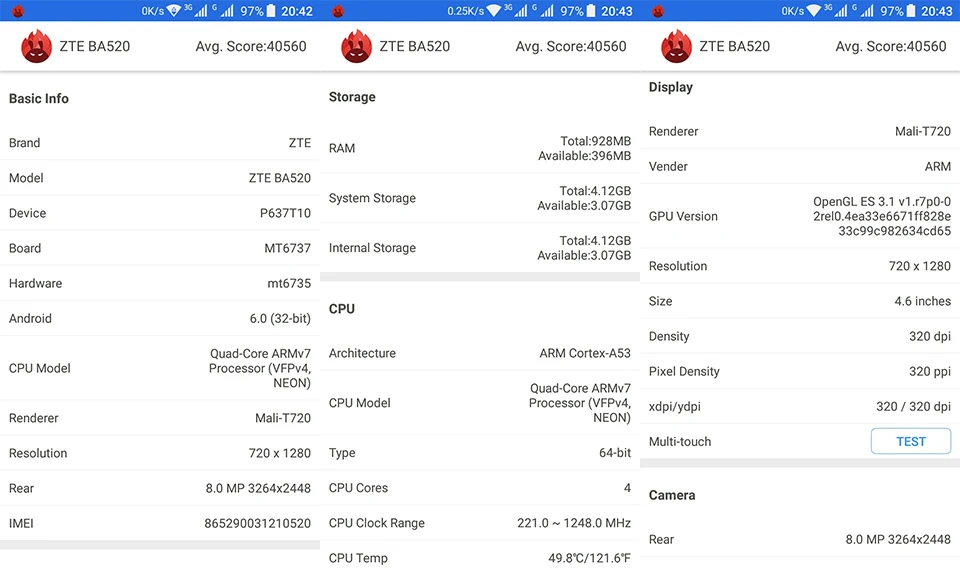
Task: Select CPU Clock Range 221.0 ~ 1248.0 MHz
Action: [x=574, y=523]
